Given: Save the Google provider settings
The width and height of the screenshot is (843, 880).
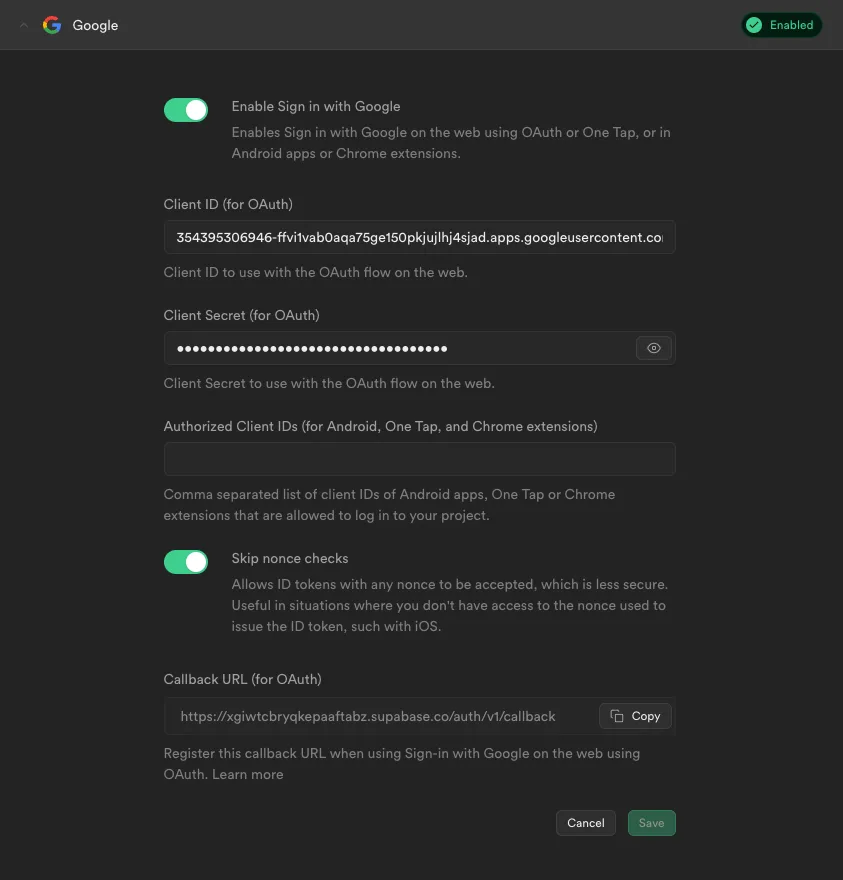Looking at the screenshot, I should click(652, 823).
